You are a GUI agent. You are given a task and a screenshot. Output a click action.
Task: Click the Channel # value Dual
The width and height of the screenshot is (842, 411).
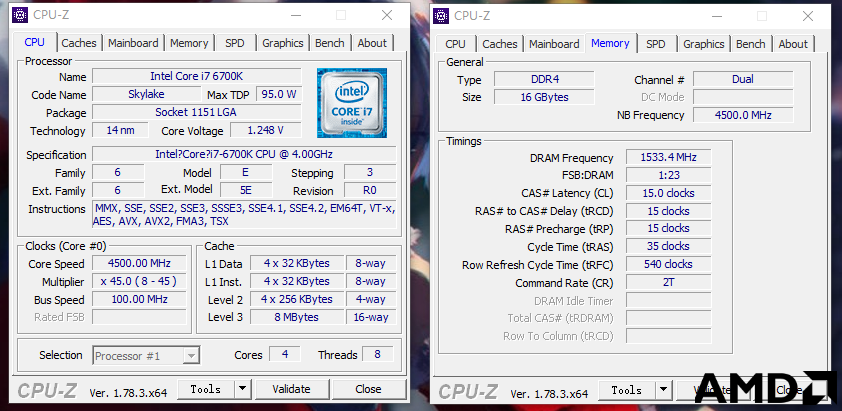(743, 80)
